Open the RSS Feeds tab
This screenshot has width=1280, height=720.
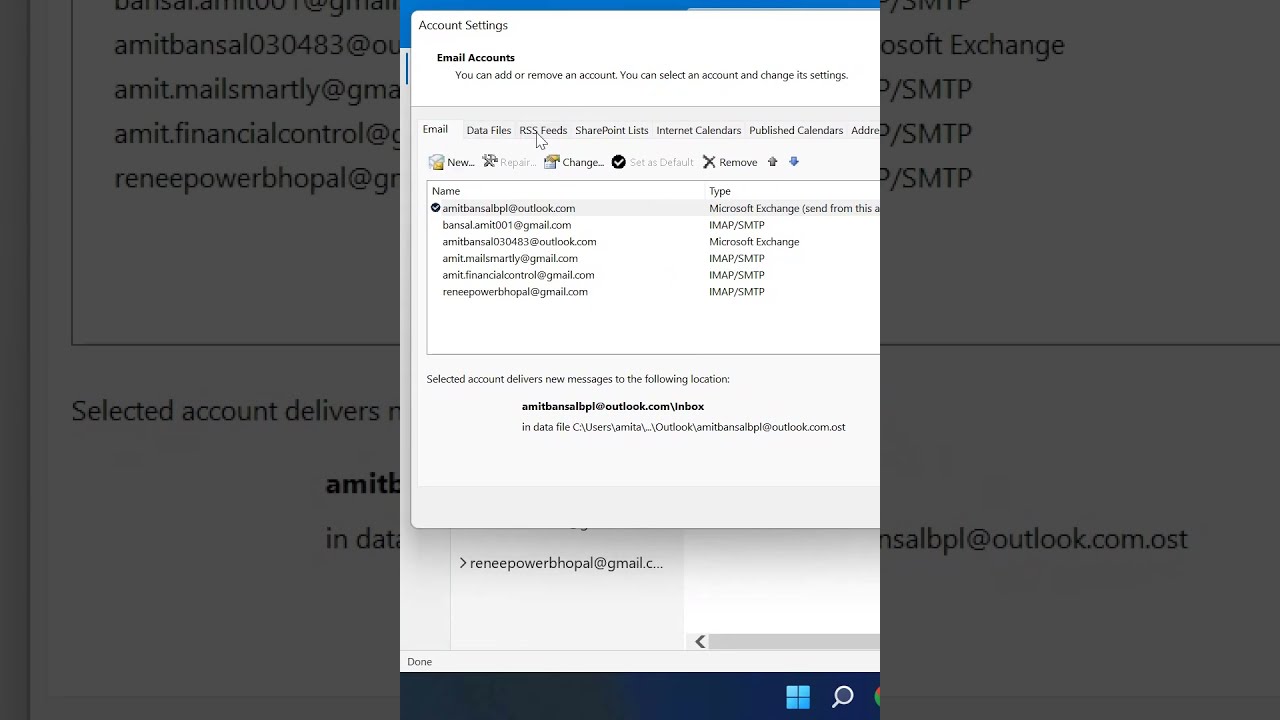tap(543, 130)
